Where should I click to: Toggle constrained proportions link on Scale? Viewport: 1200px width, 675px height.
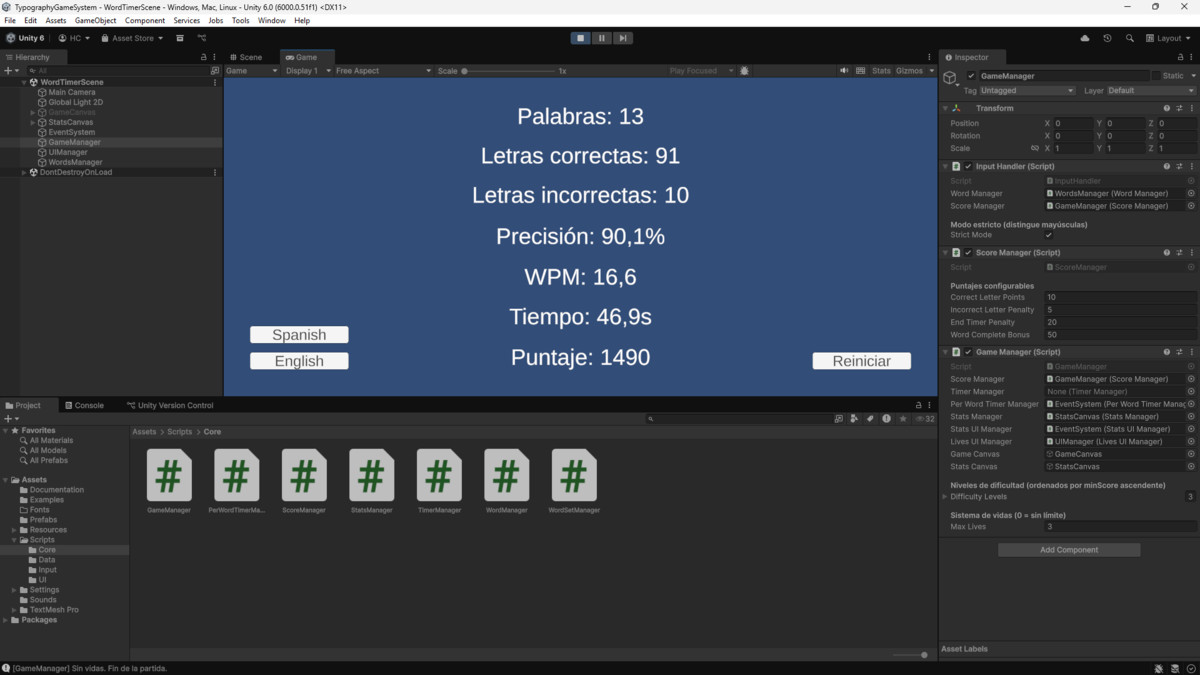tap(1035, 148)
